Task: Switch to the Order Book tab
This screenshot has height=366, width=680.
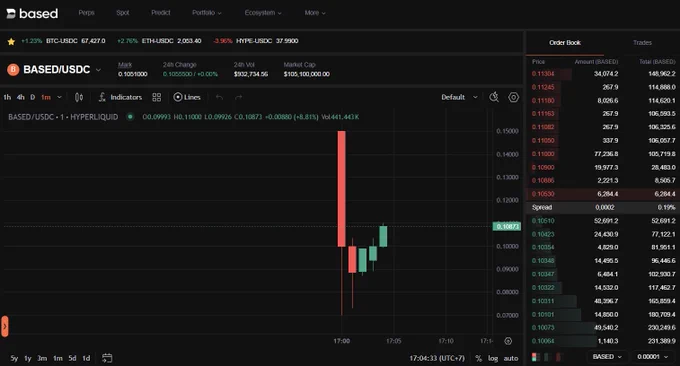Action: 565,42
